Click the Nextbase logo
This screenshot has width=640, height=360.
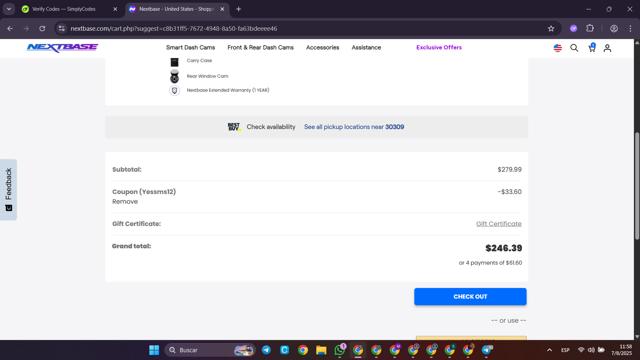[x=62, y=47]
